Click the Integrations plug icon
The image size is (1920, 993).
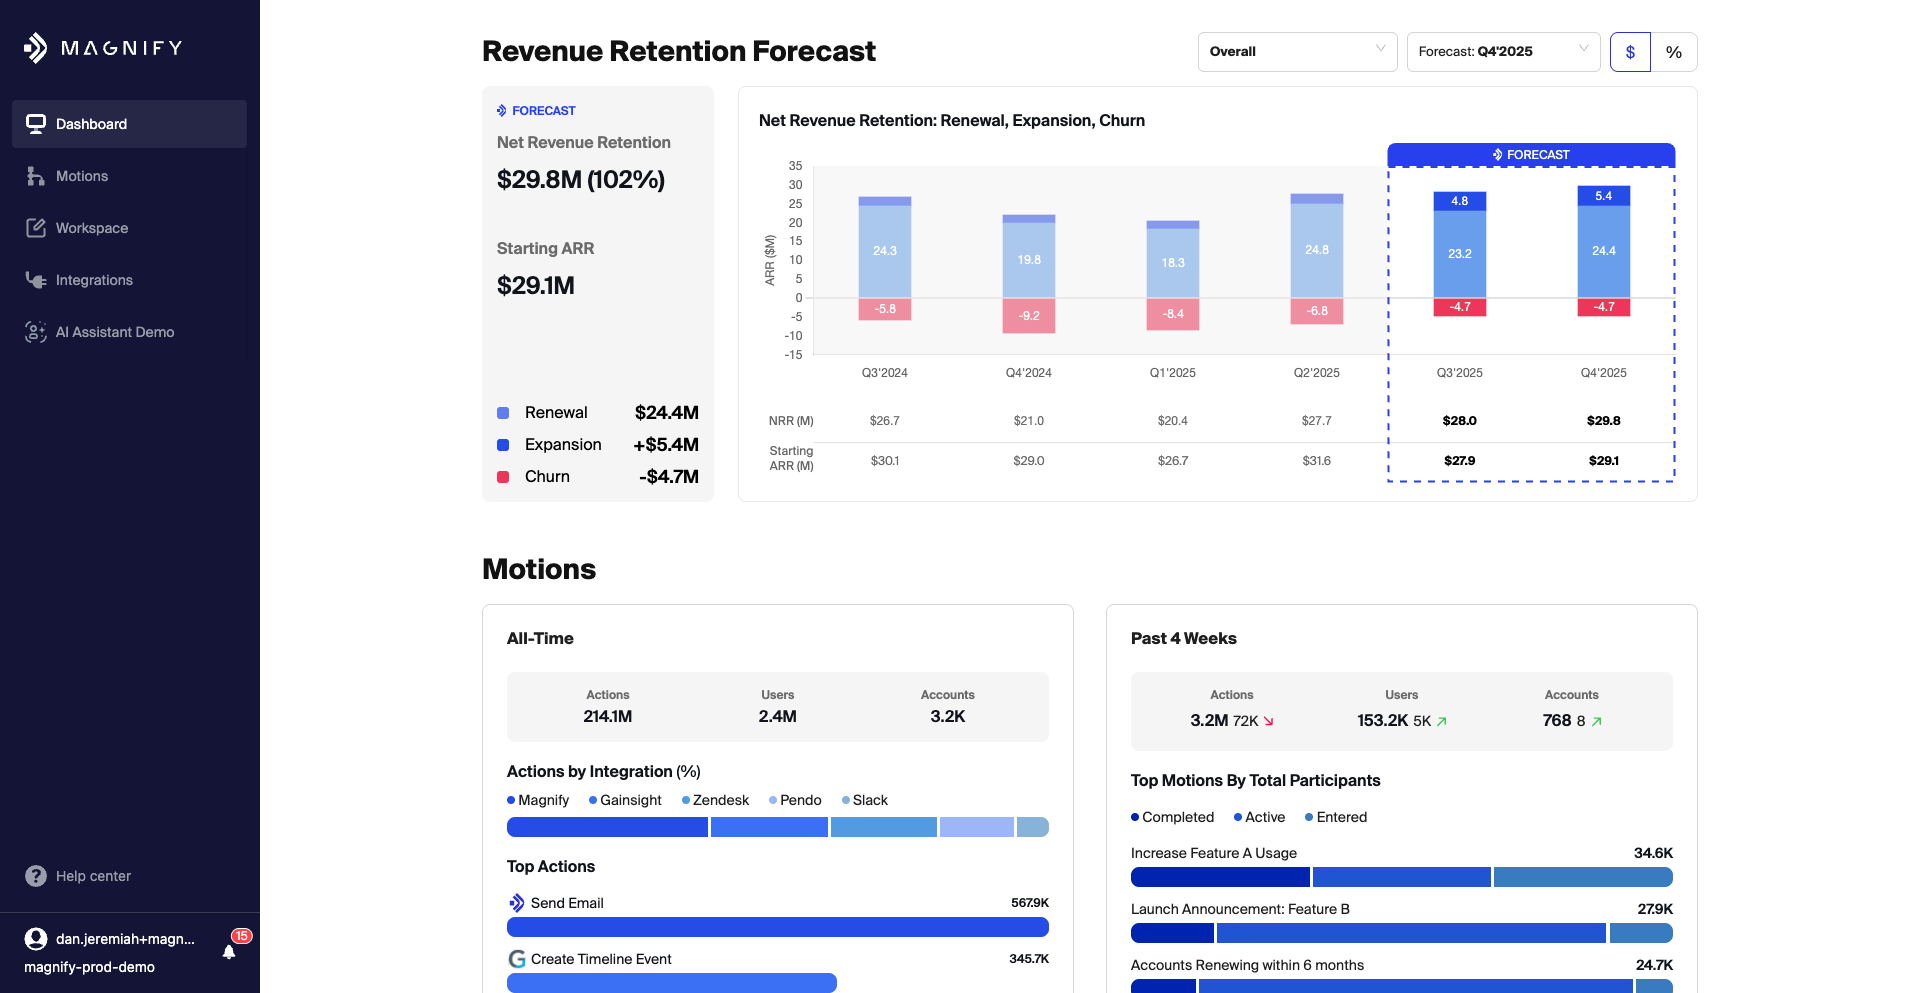pos(36,280)
